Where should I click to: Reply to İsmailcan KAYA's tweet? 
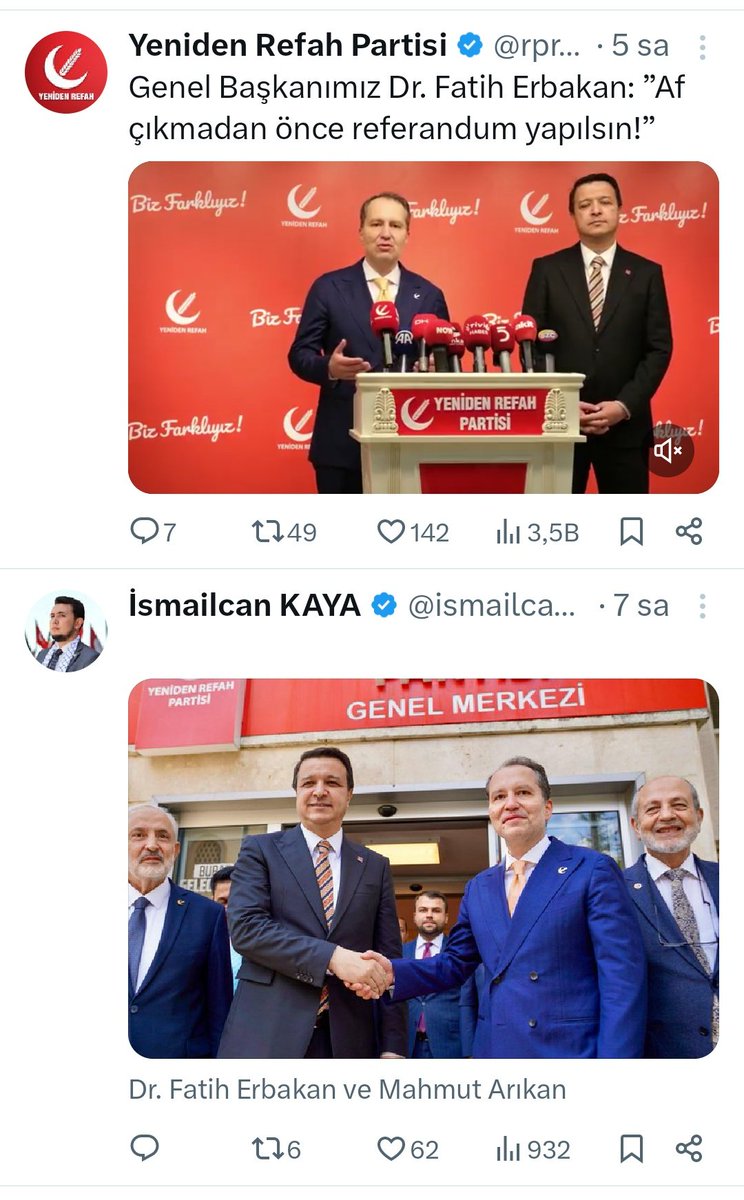coord(145,1149)
